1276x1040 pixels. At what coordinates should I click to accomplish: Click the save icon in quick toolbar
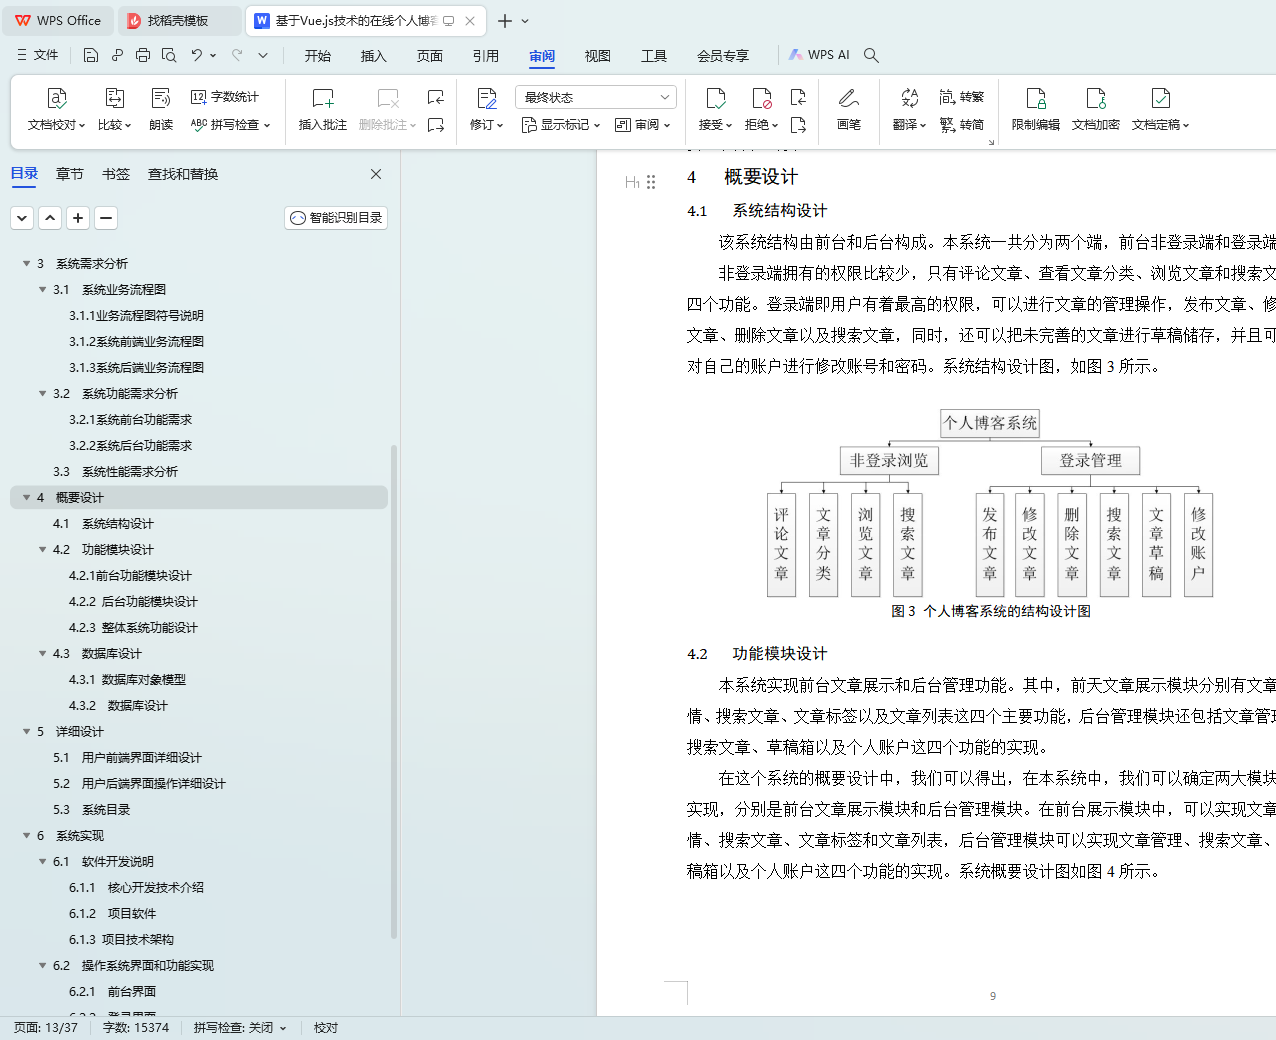[x=91, y=55]
